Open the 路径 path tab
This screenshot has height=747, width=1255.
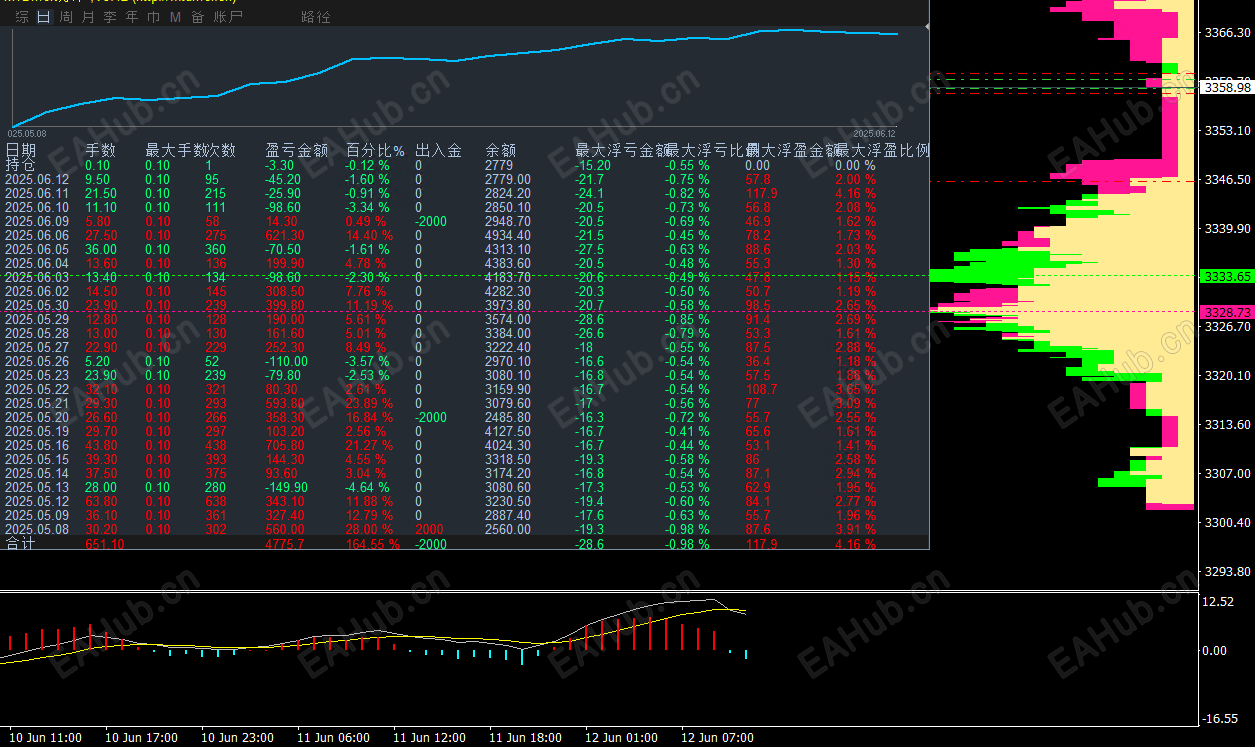tap(316, 17)
